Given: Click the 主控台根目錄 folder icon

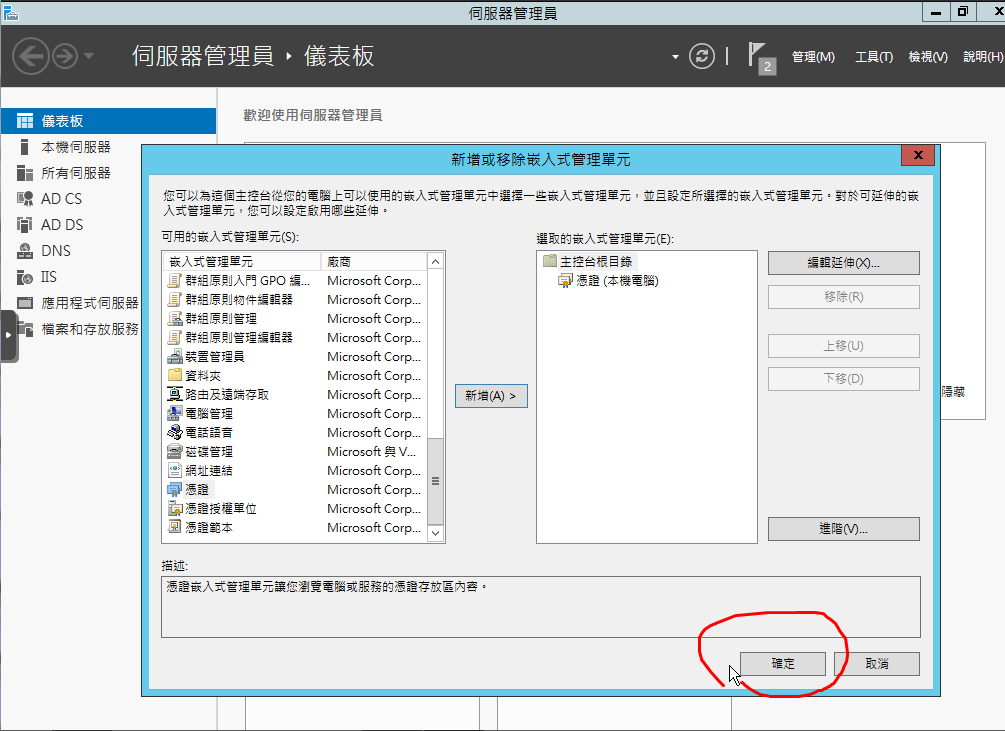Looking at the screenshot, I should [x=550, y=261].
